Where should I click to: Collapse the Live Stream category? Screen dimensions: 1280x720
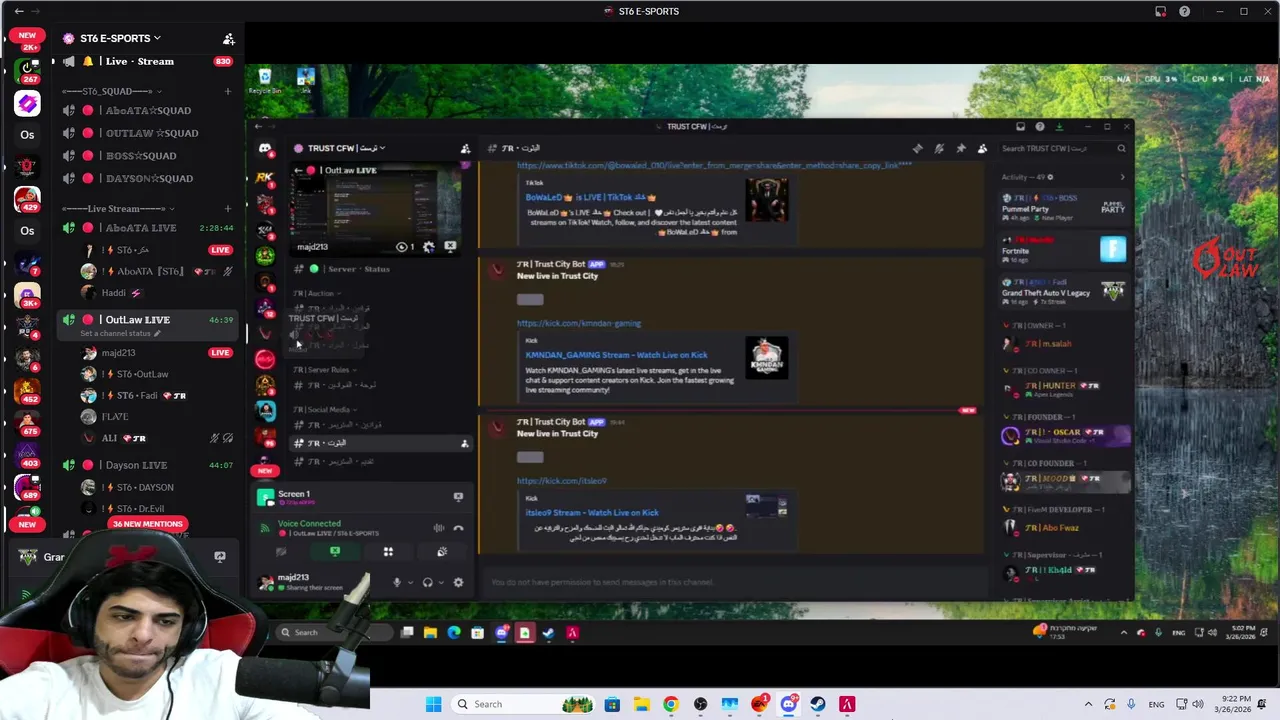(118, 209)
